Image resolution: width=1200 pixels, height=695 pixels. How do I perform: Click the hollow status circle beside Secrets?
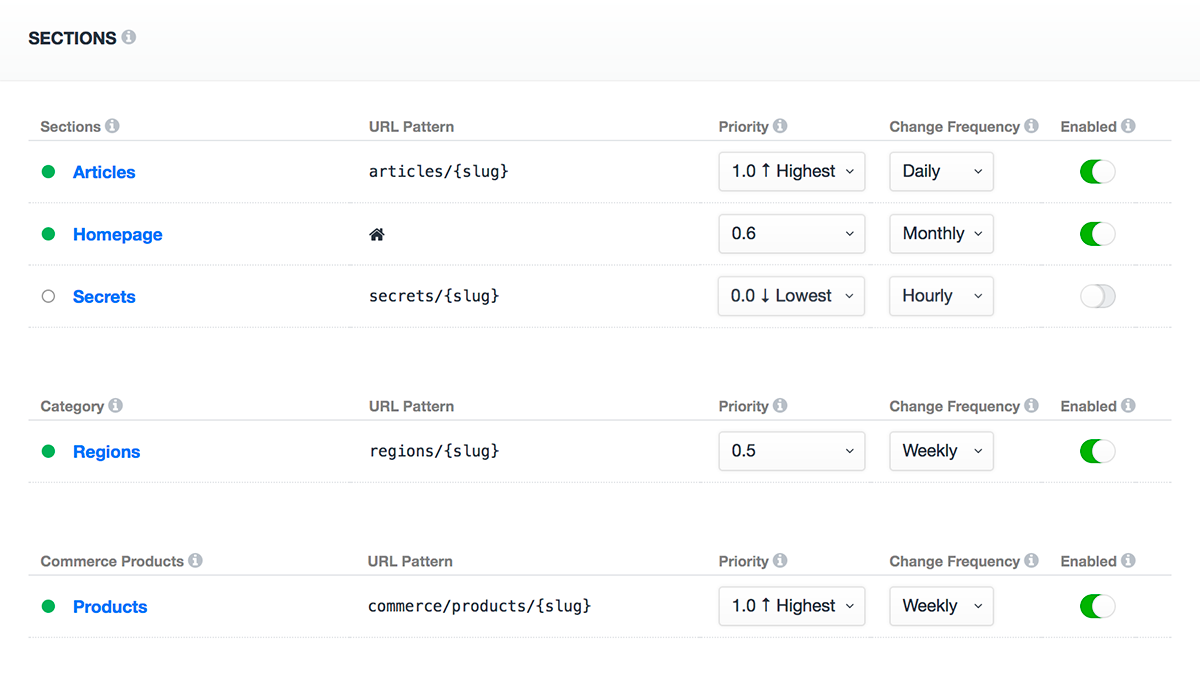48,296
